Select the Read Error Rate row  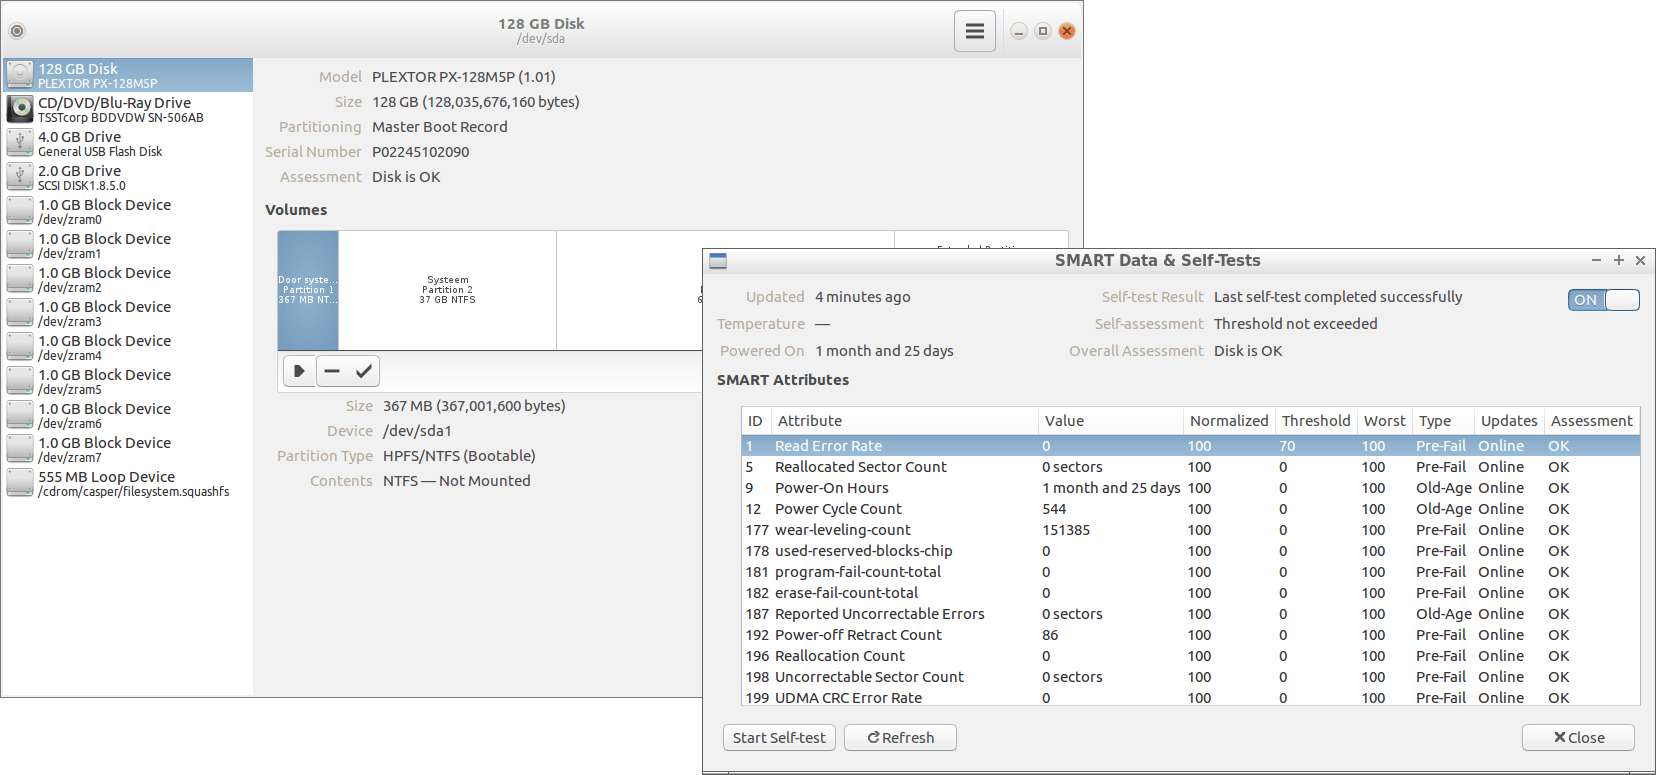(1191, 446)
